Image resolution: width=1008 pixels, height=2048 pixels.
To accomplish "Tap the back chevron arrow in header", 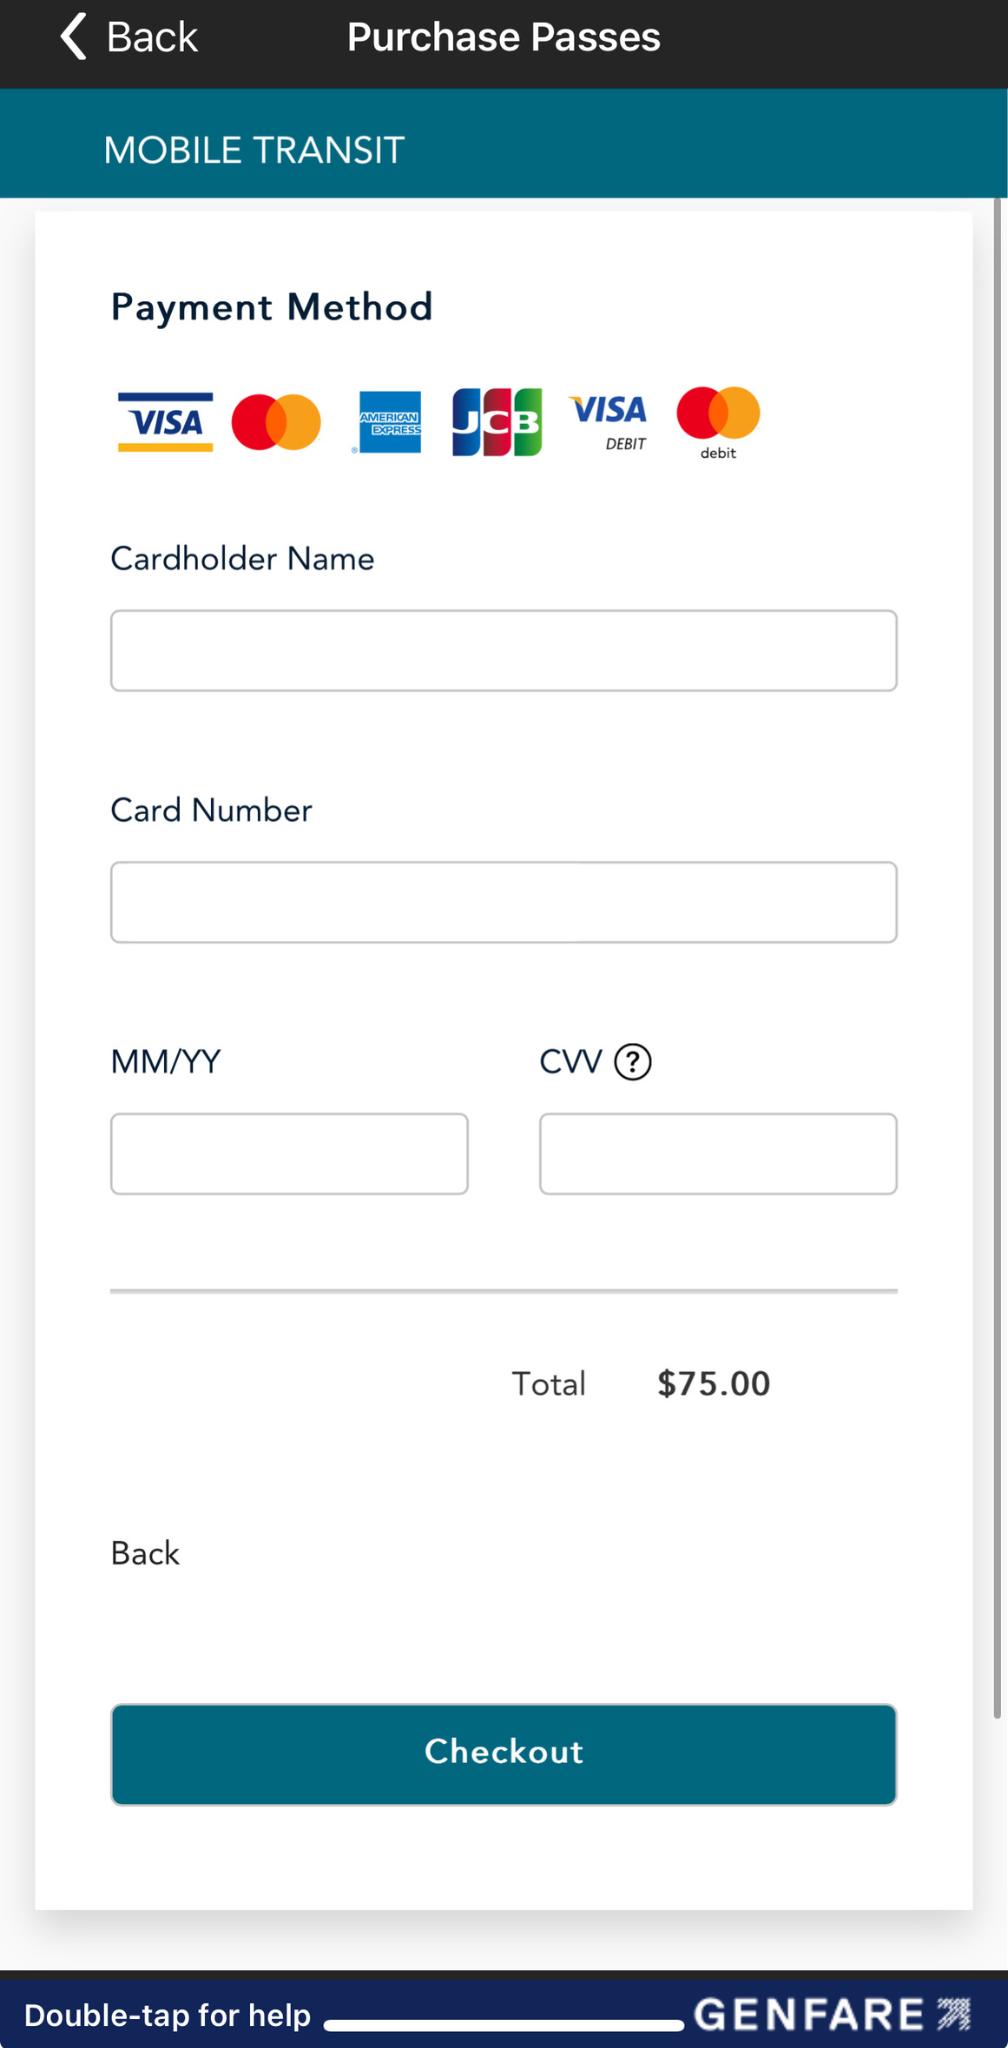I will coord(73,37).
